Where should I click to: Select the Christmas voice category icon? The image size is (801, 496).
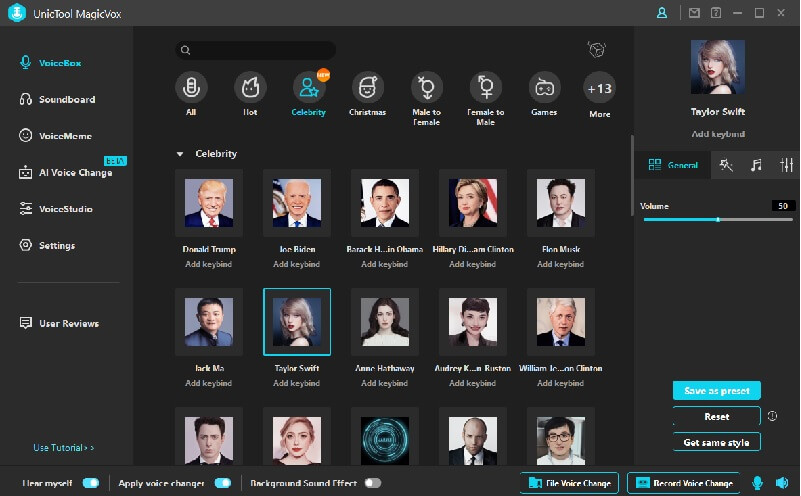(367, 89)
